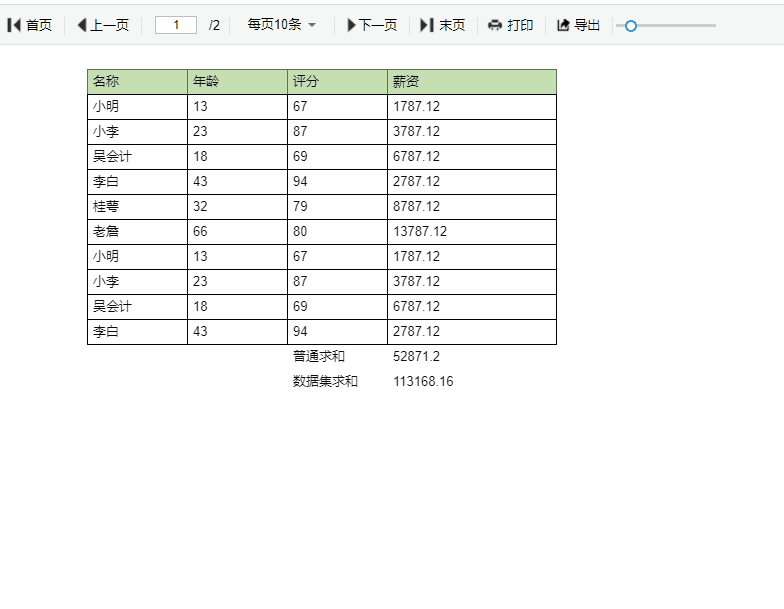
Task: Click salary value 8787.12
Action: (x=472, y=206)
